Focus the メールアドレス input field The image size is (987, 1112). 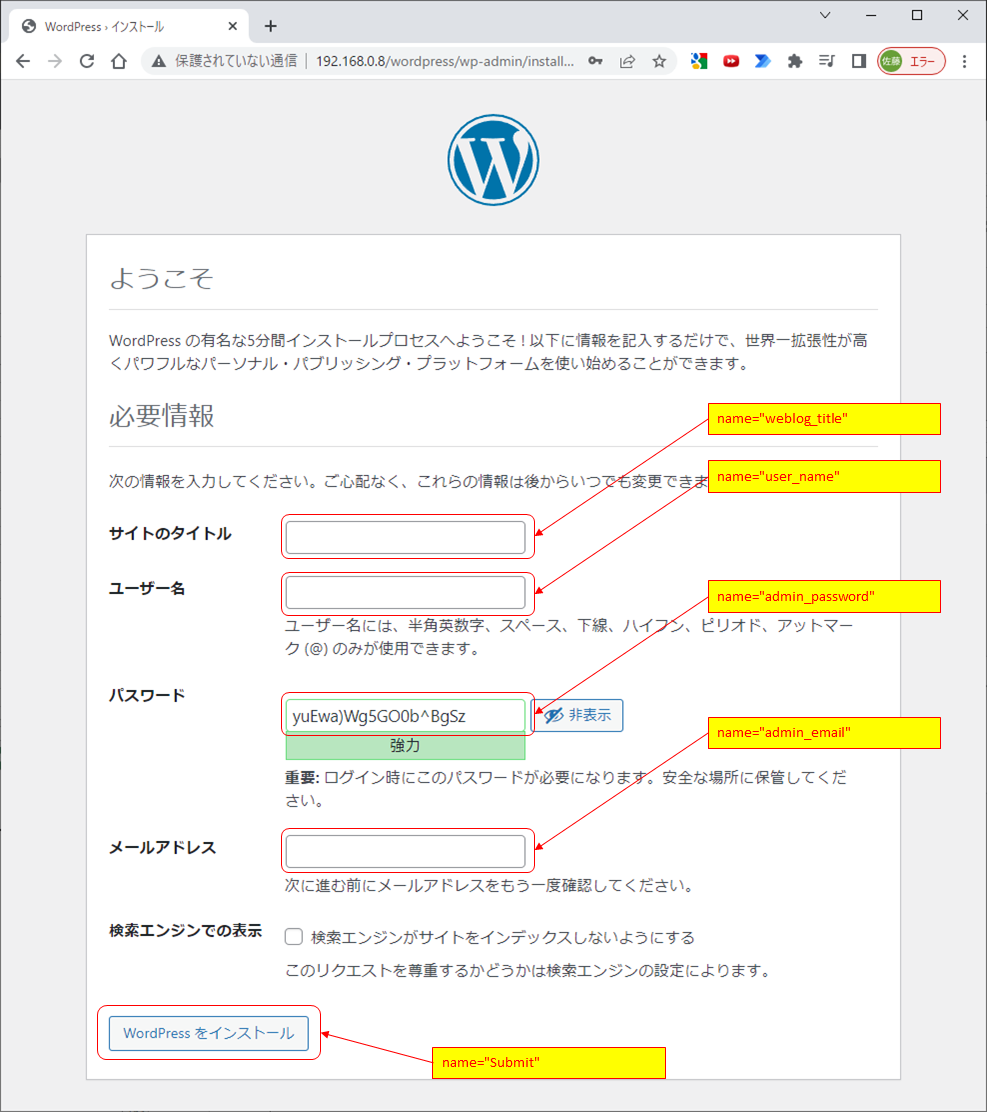[x=406, y=851]
